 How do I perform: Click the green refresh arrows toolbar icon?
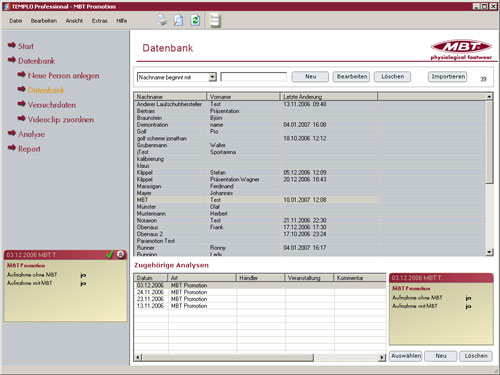coord(195,20)
